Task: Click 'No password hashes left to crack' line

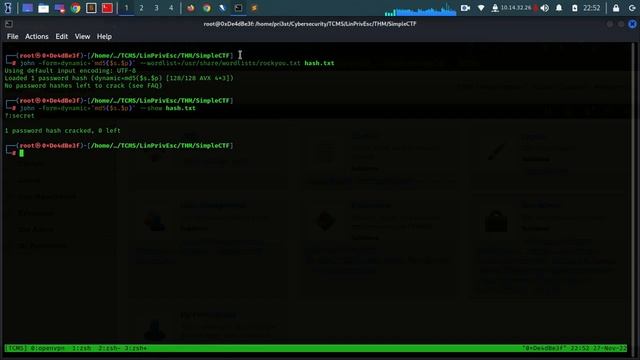Action: point(83,86)
